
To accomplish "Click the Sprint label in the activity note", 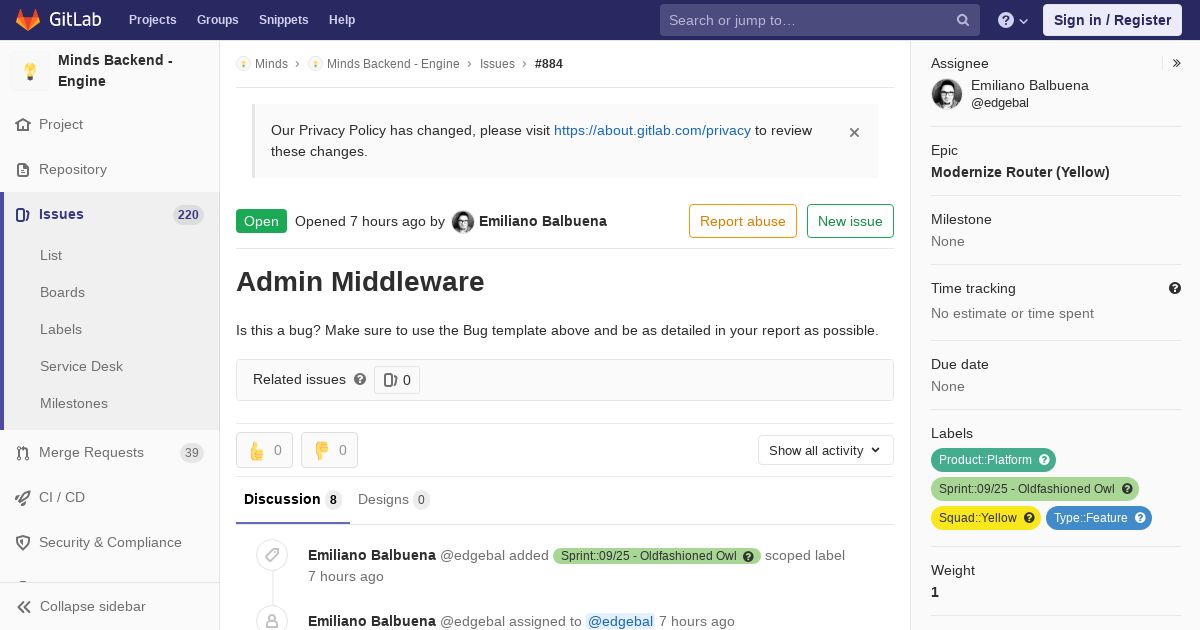I will point(657,556).
